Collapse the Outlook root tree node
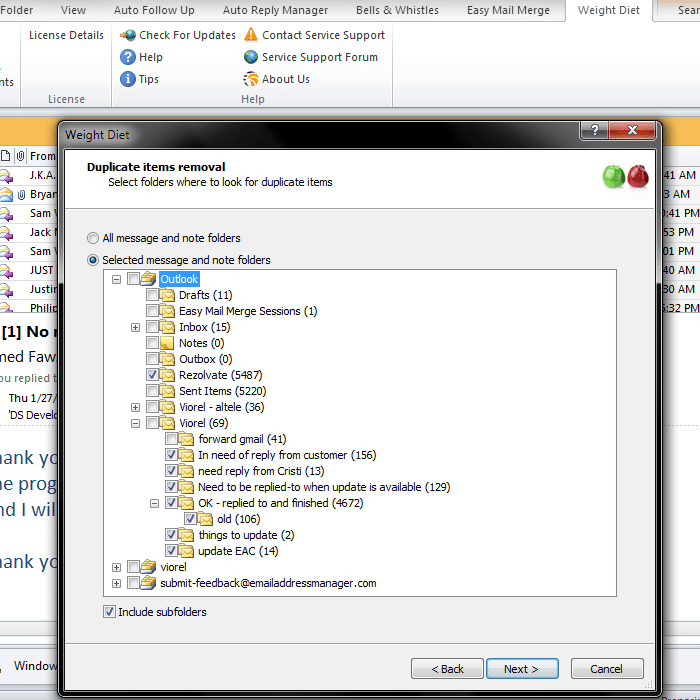Viewport: 700px width, 700px height. pos(117,279)
